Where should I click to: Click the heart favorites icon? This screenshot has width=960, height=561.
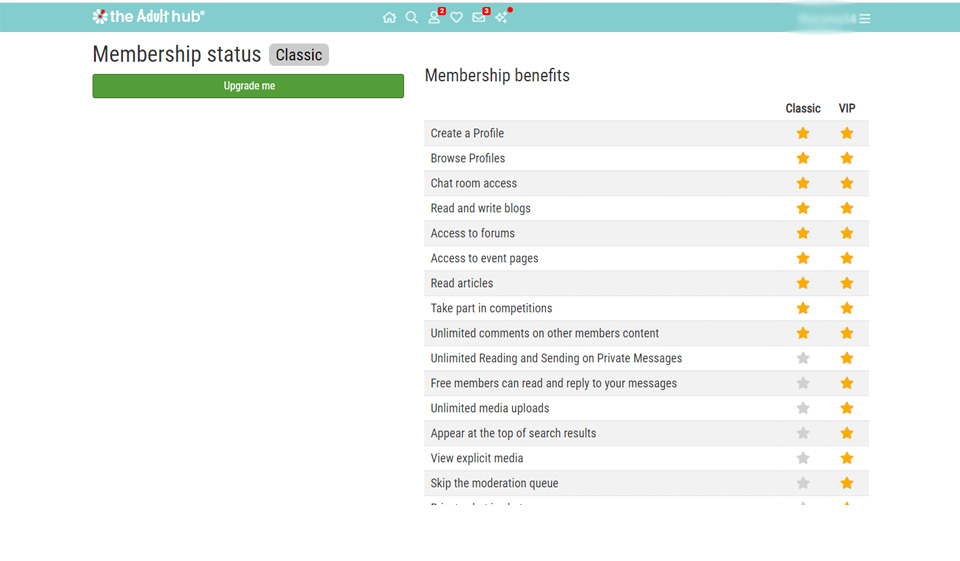tap(456, 18)
